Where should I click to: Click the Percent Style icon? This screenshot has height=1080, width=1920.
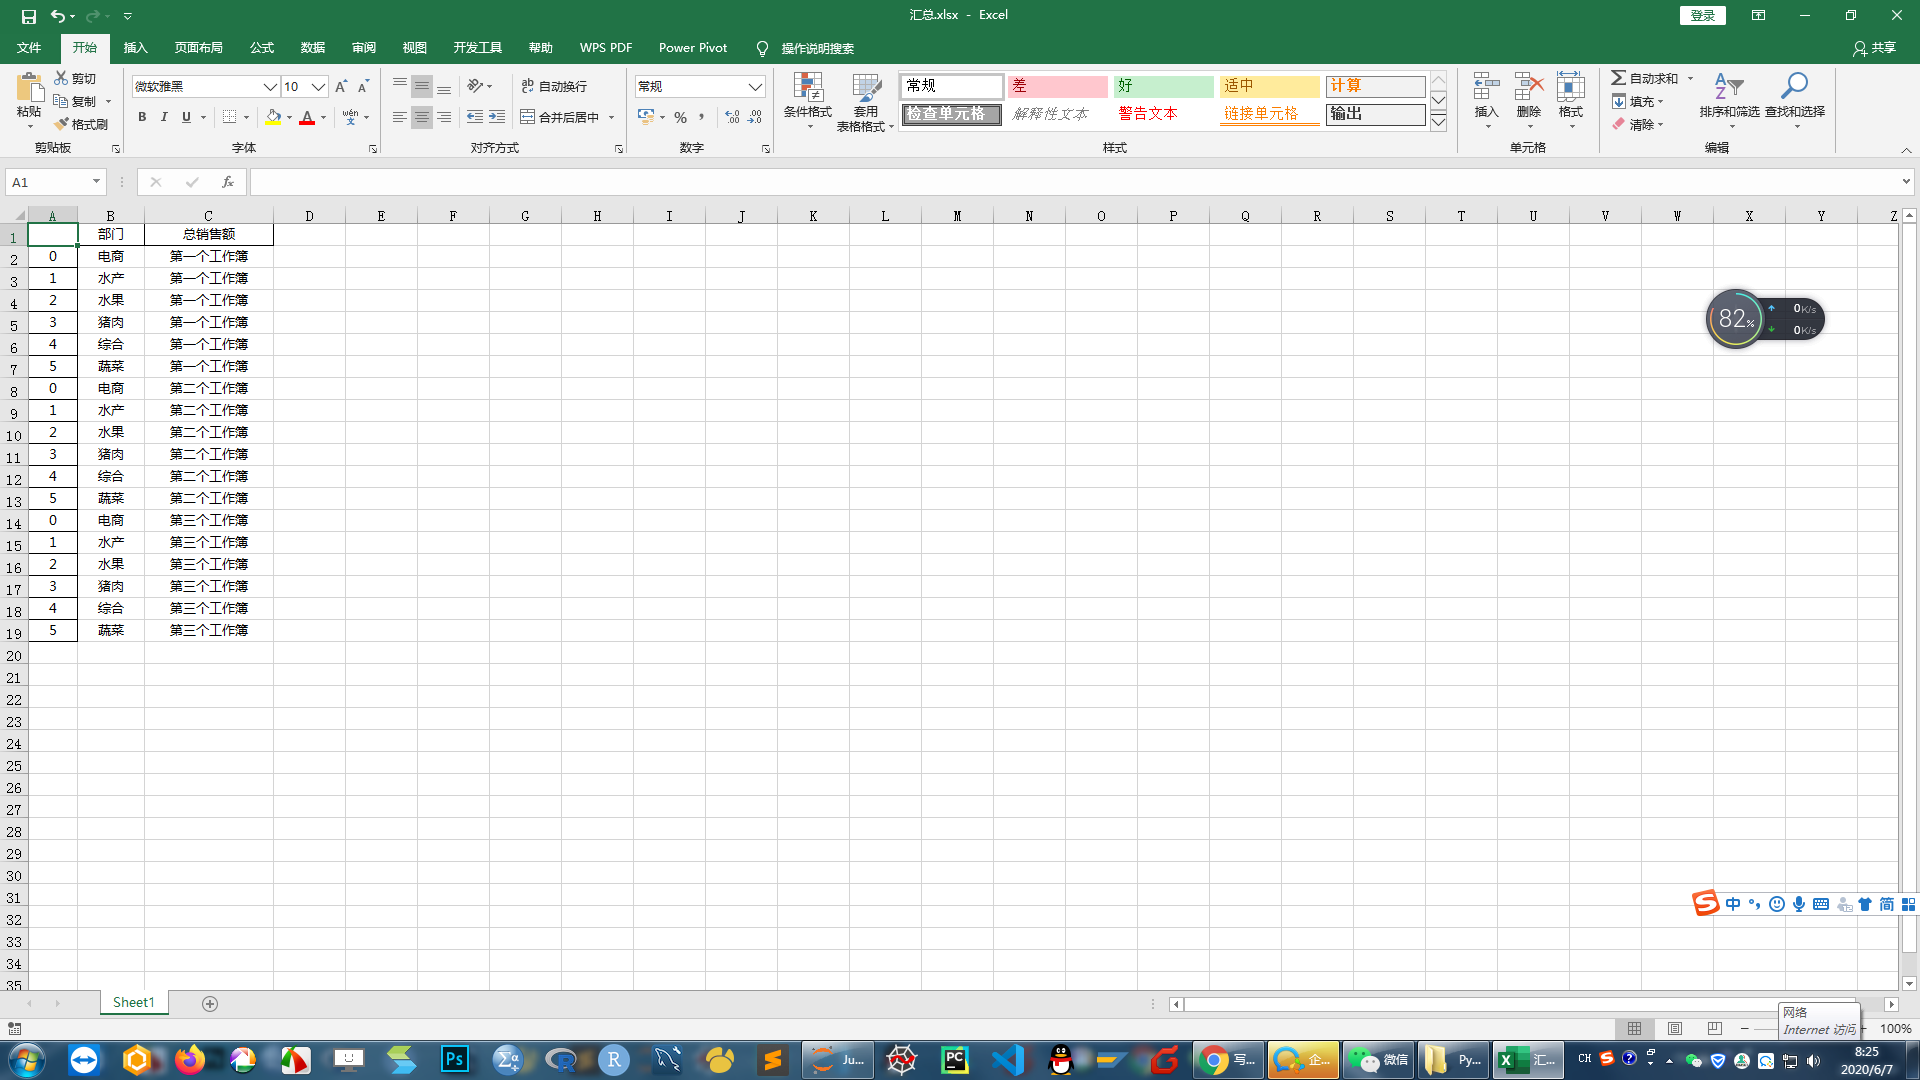pyautogui.click(x=680, y=118)
